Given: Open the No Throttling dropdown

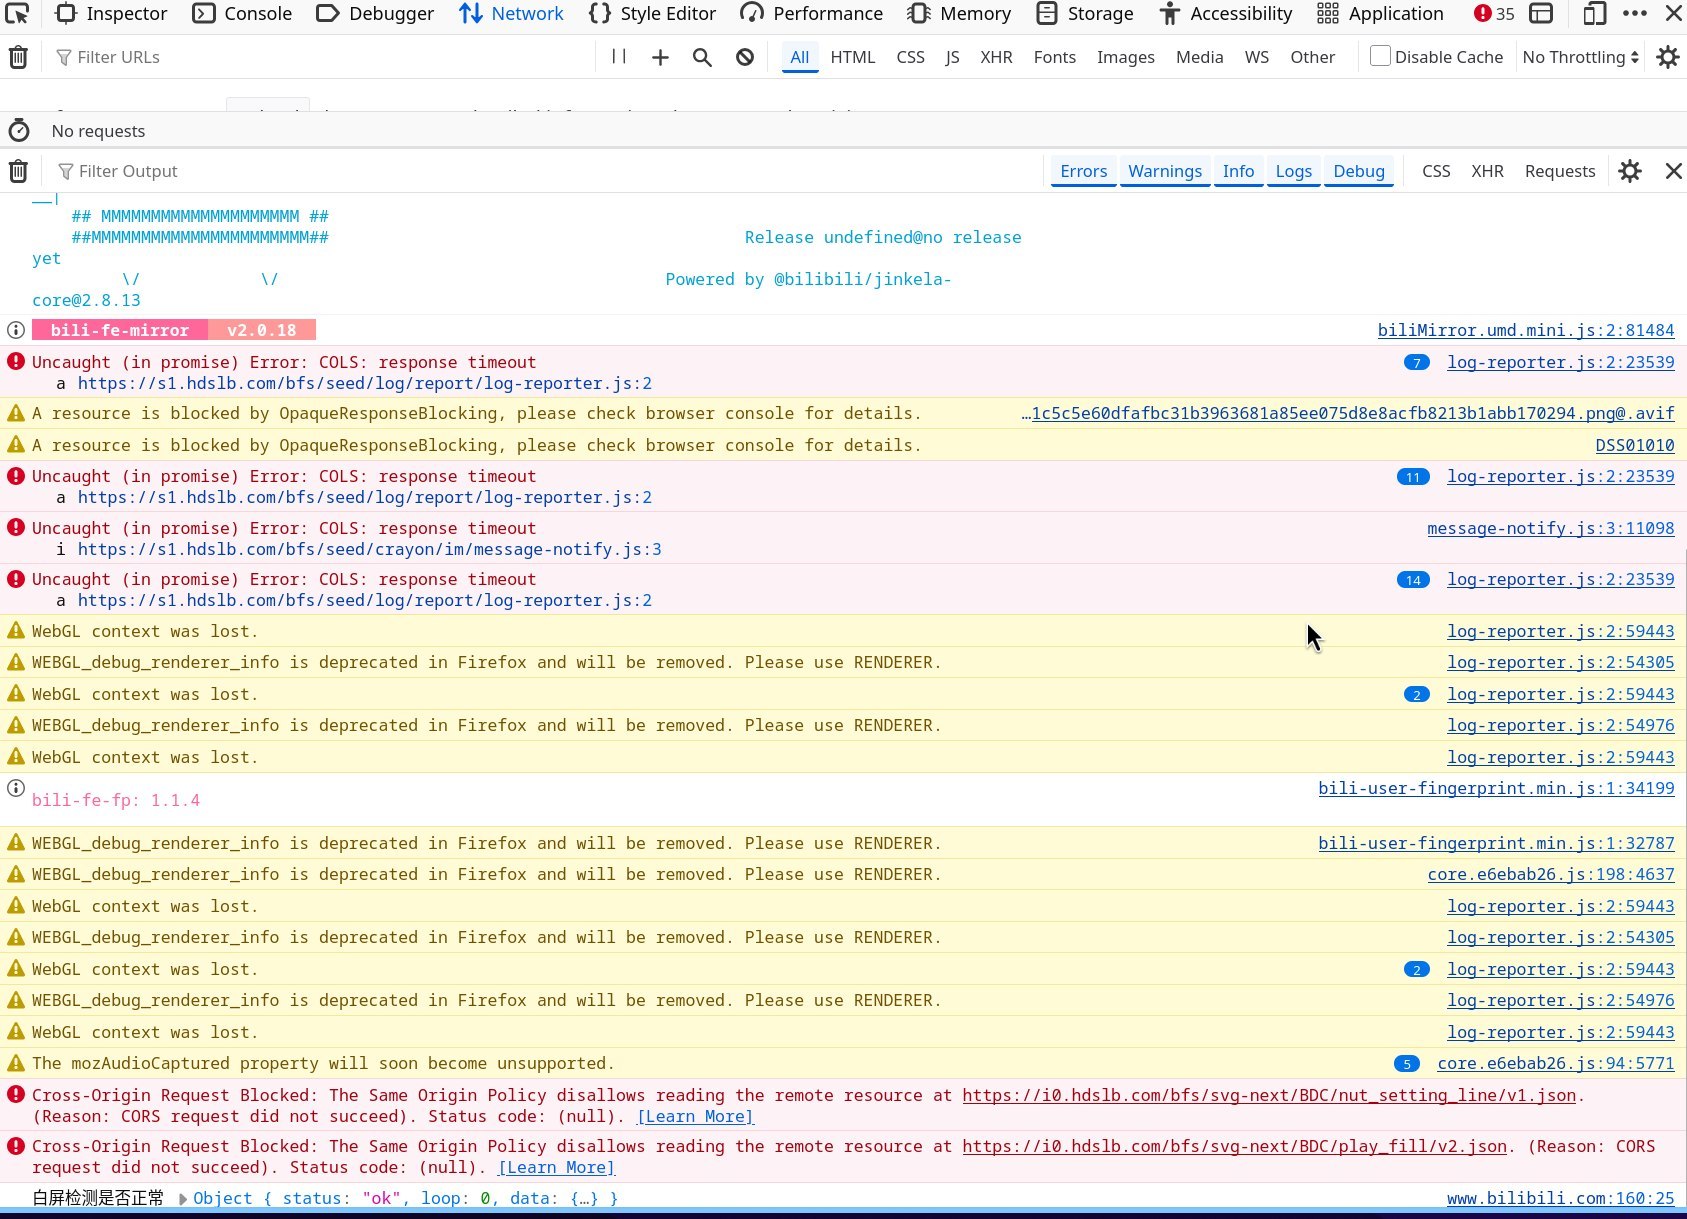Looking at the screenshot, I should pos(1580,57).
